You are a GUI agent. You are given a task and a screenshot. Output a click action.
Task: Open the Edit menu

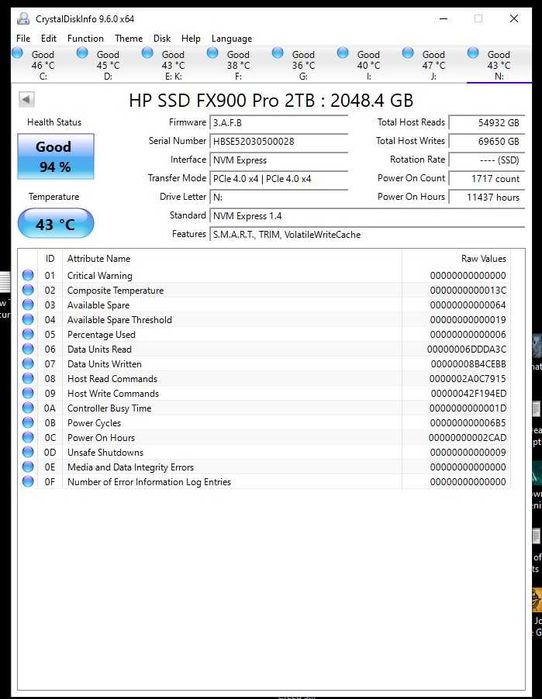pyautogui.click(x=49, y=38)
